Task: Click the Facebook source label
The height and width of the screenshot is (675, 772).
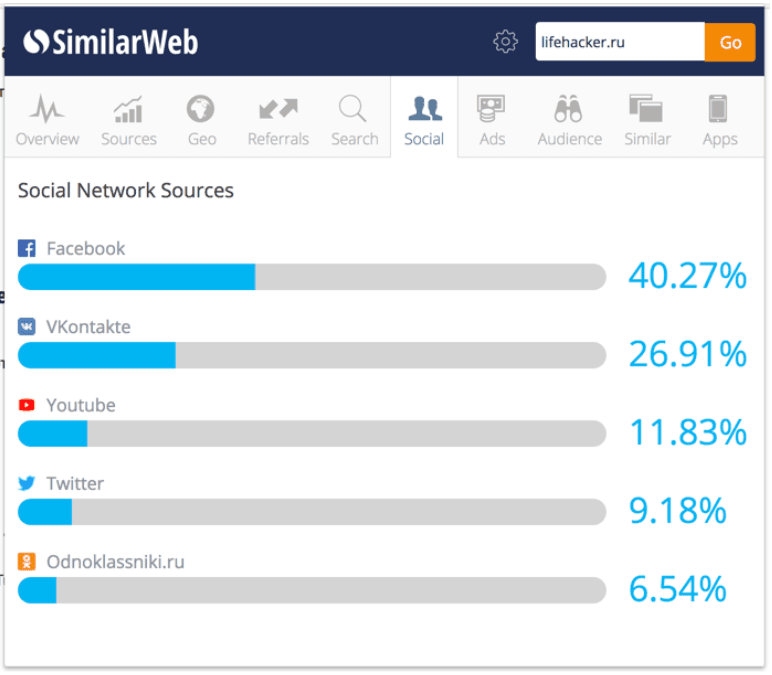Action: (x=86, y=249)
